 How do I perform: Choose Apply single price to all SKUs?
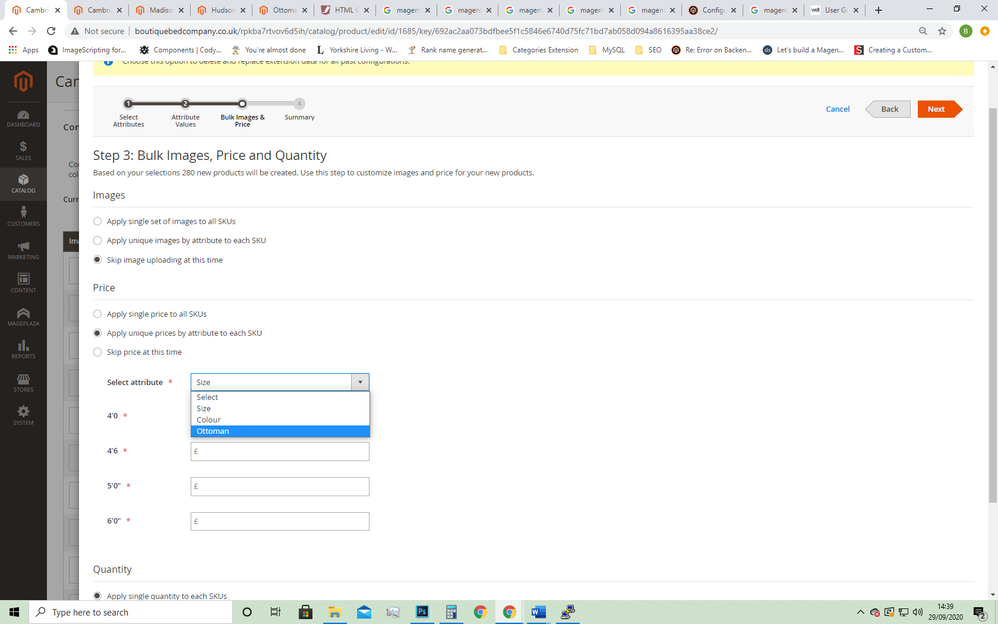click(98, 314)
